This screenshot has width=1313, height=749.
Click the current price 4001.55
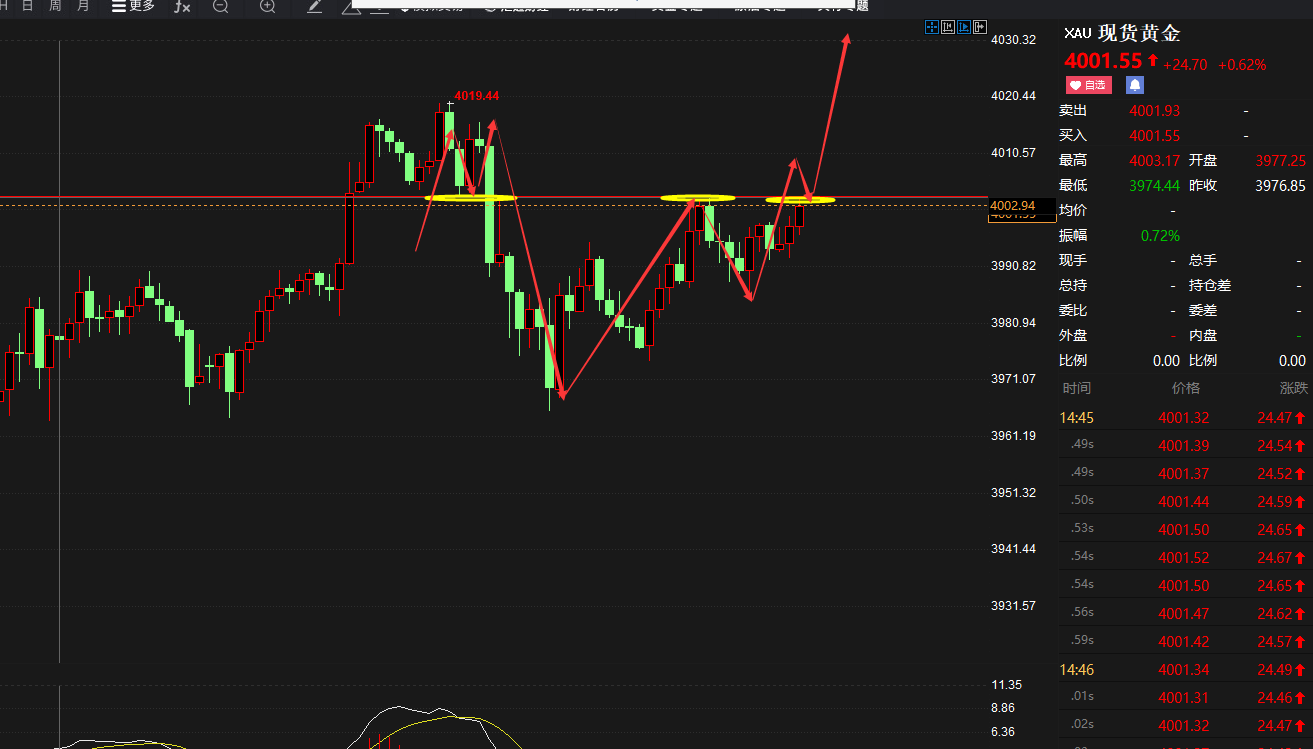tap(1103, 62)
